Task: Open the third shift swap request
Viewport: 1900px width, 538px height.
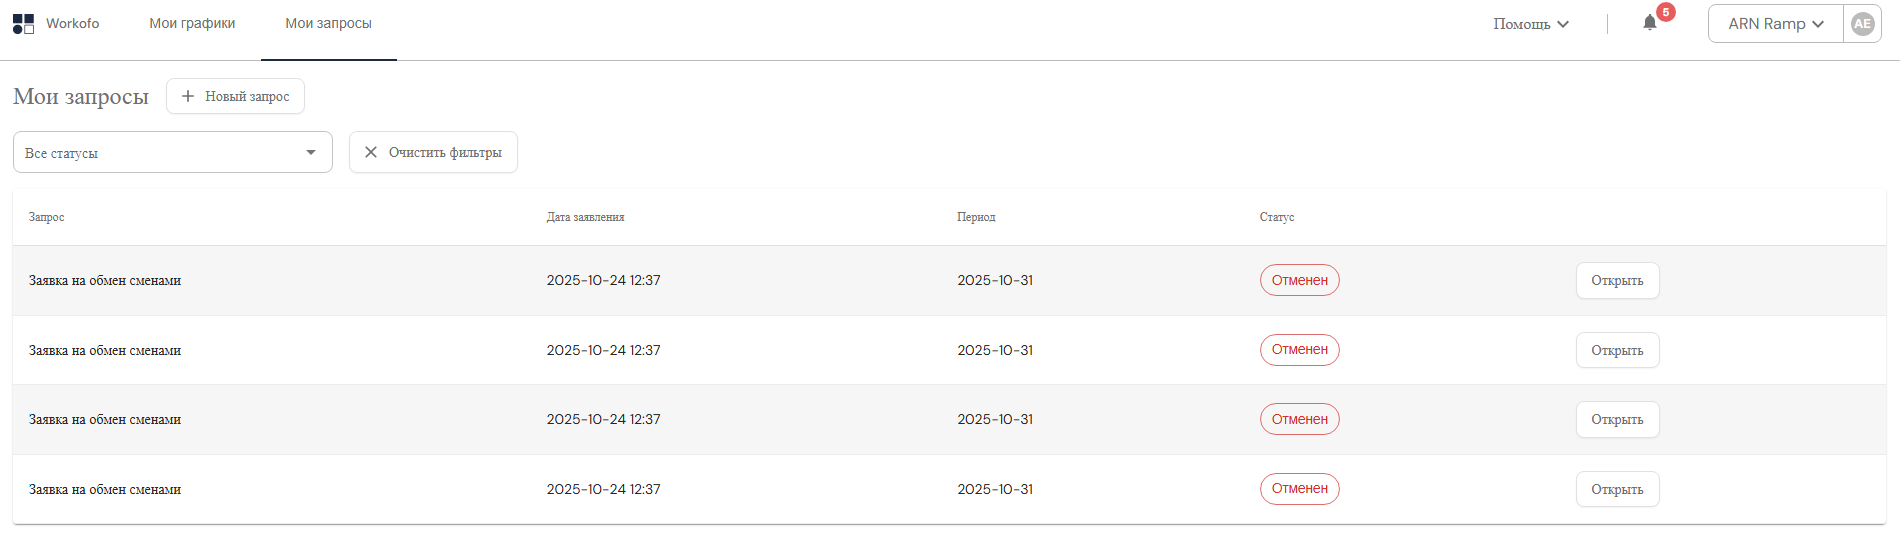Action: (x=1617, y=420)
